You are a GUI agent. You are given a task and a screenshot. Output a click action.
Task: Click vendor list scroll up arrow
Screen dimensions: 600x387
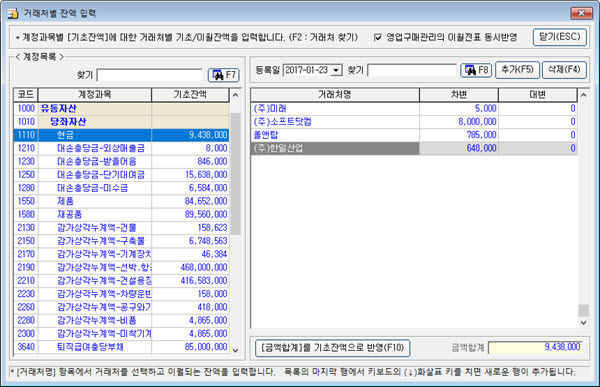(583, 95)
